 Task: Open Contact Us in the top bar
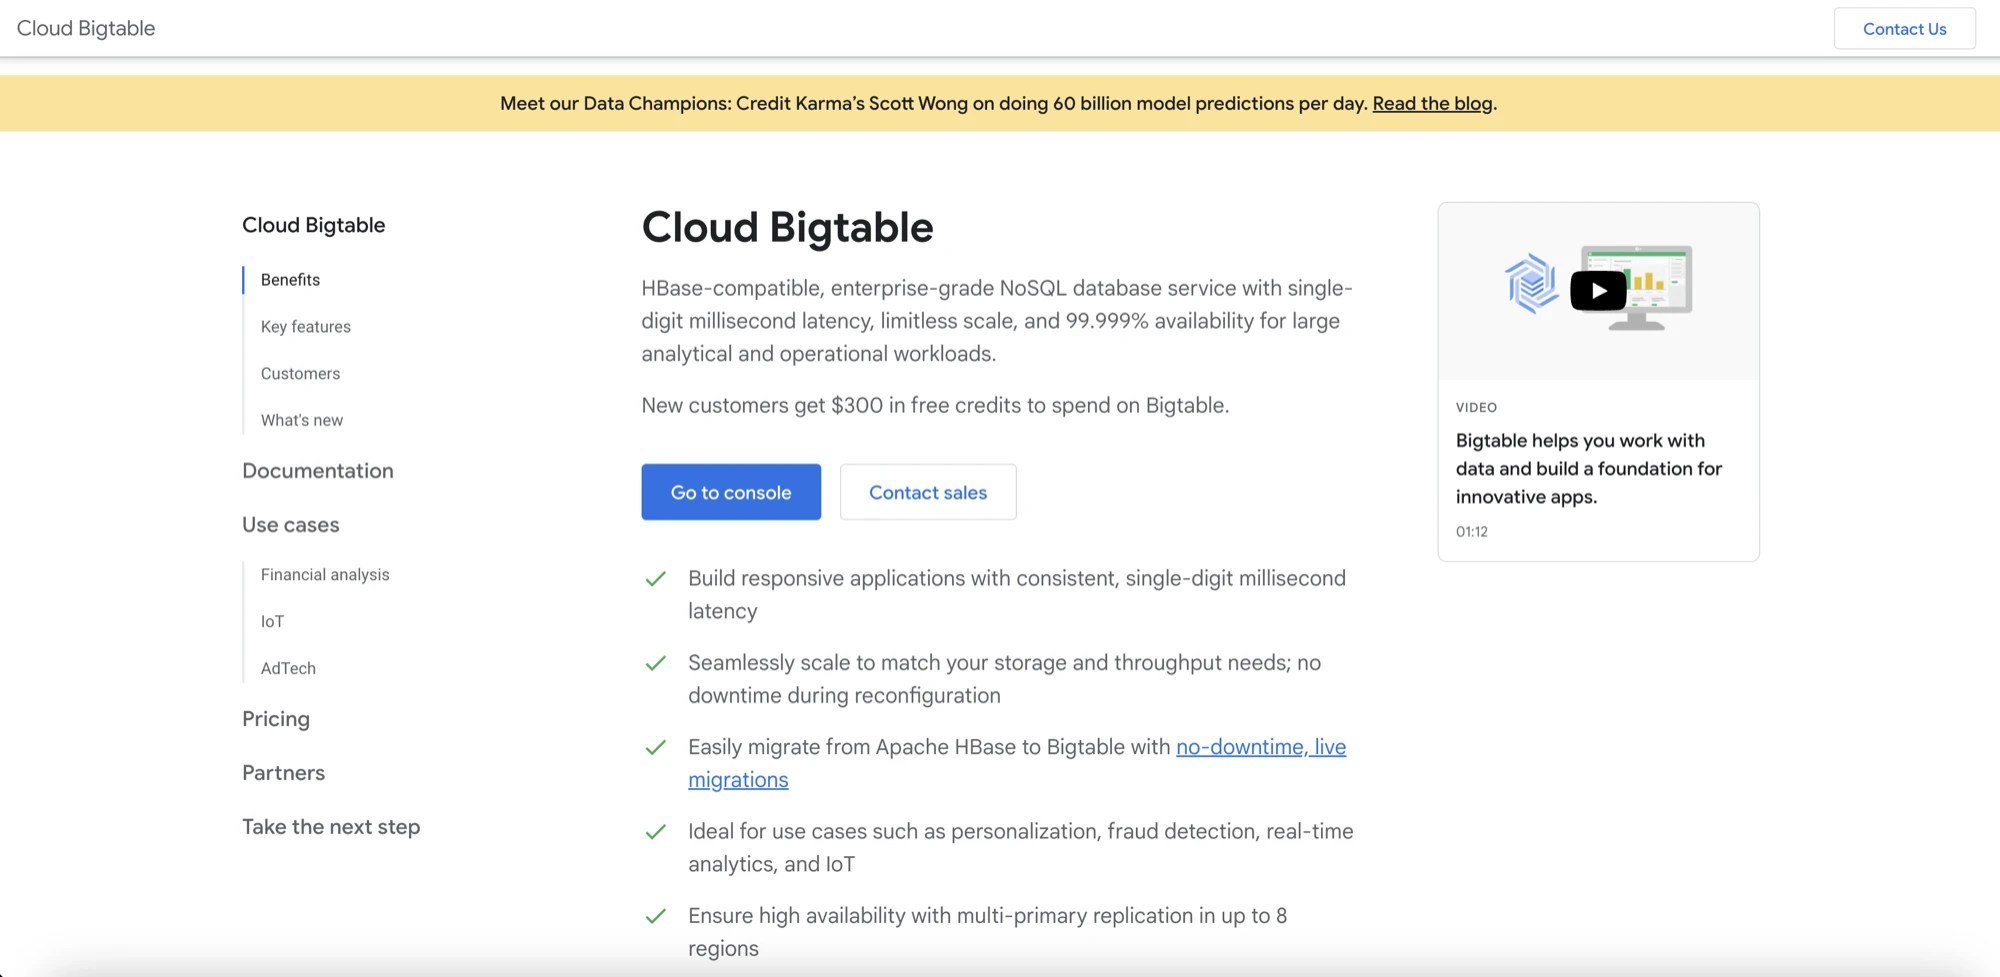point(1903,28)
